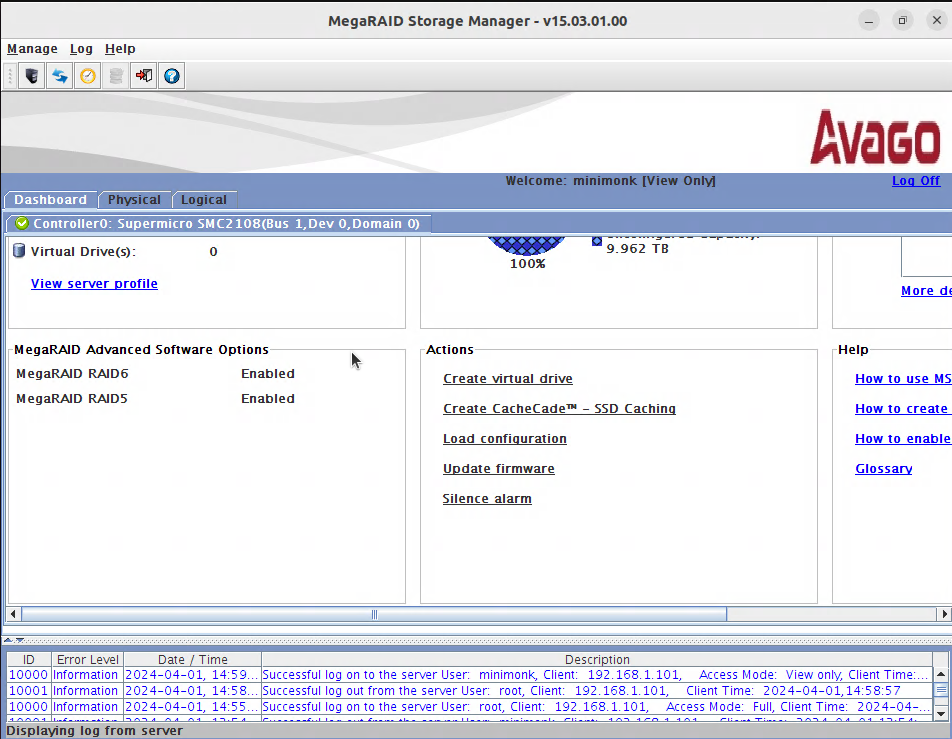Click the MegaRAID RAID6 option label

tap(72, 373)
